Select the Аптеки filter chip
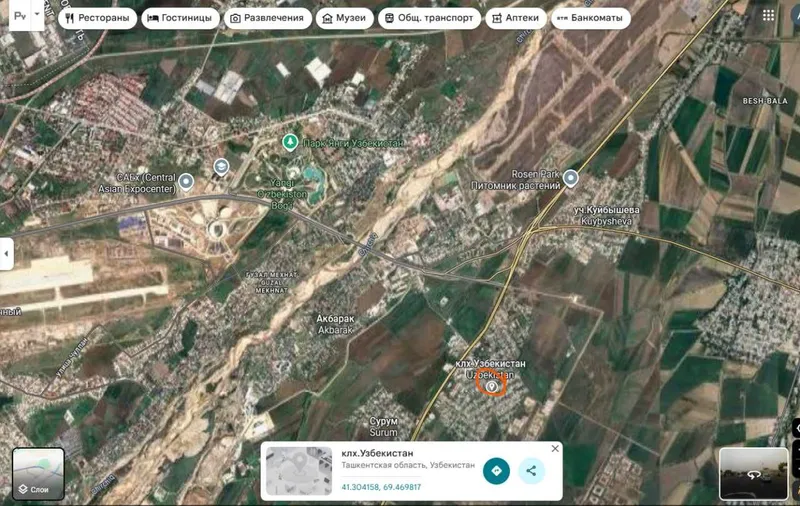The height and width of the screenshot is (506, 800). (516, 18)
